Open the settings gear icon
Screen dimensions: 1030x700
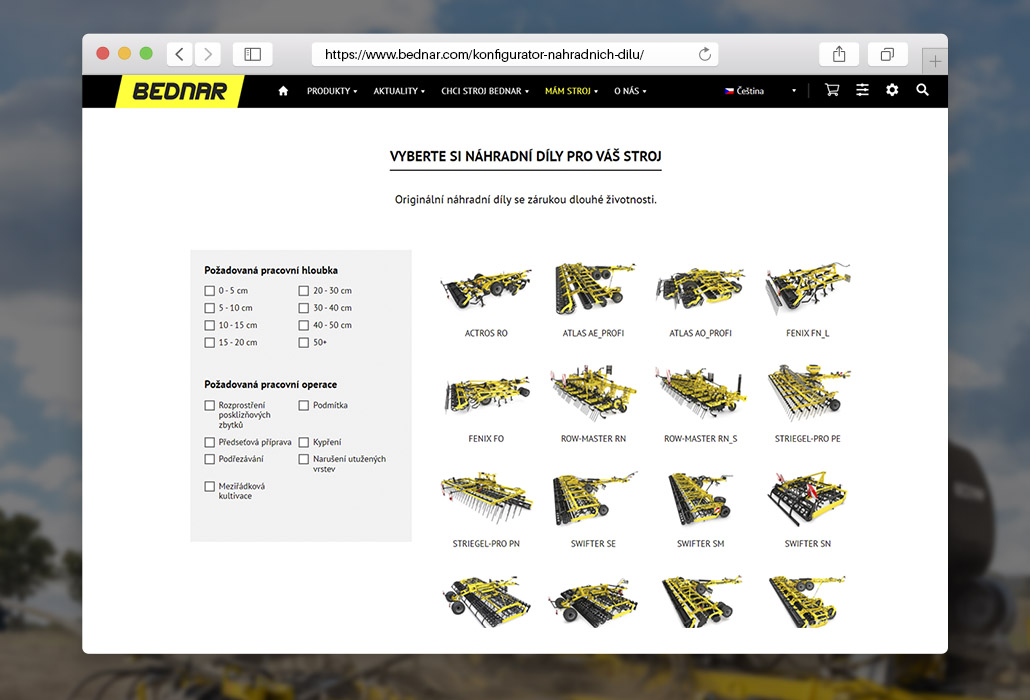click(x=892, y=90)
